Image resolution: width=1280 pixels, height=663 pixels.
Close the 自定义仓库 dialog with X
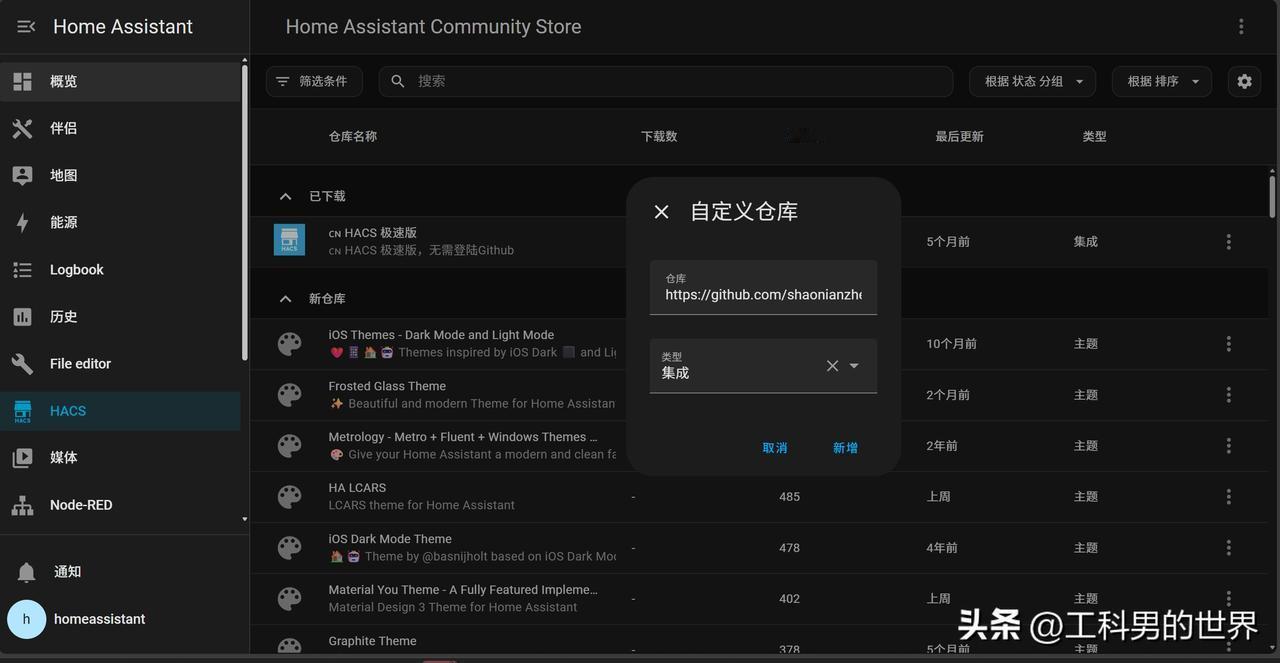tap(661, 212)
